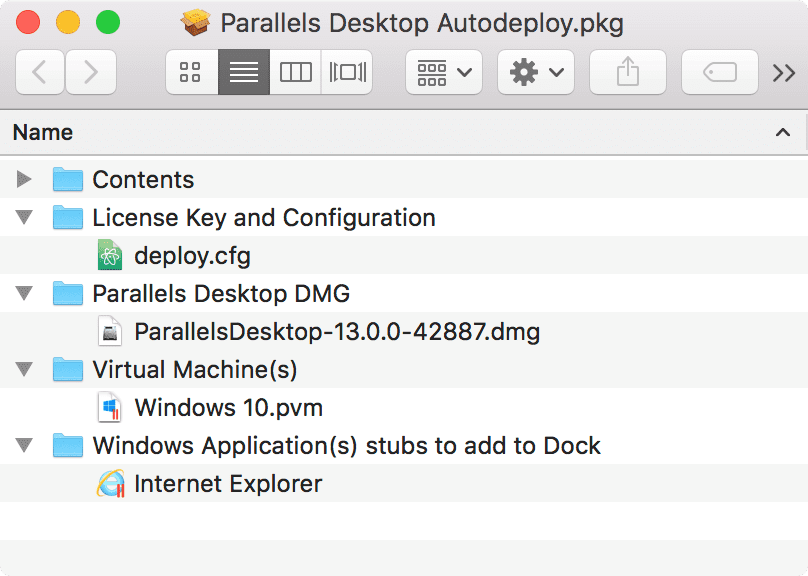808x576 pixels.
Task: Collapse the Virtual Machine(s) folder
Action: click(24, 369)
